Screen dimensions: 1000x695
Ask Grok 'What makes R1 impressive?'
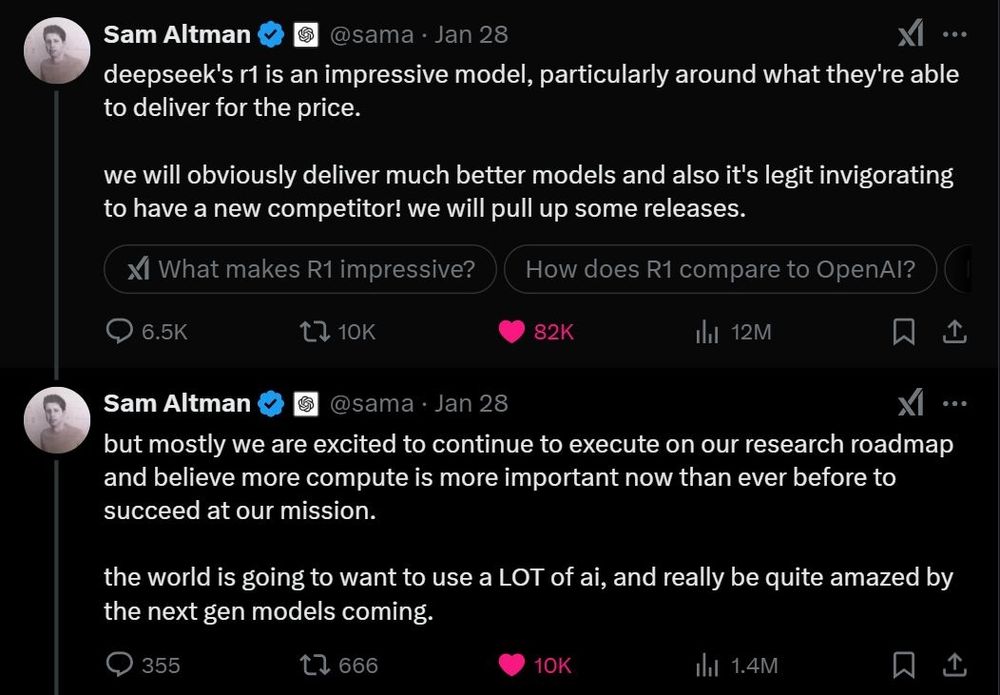(300, 269)
